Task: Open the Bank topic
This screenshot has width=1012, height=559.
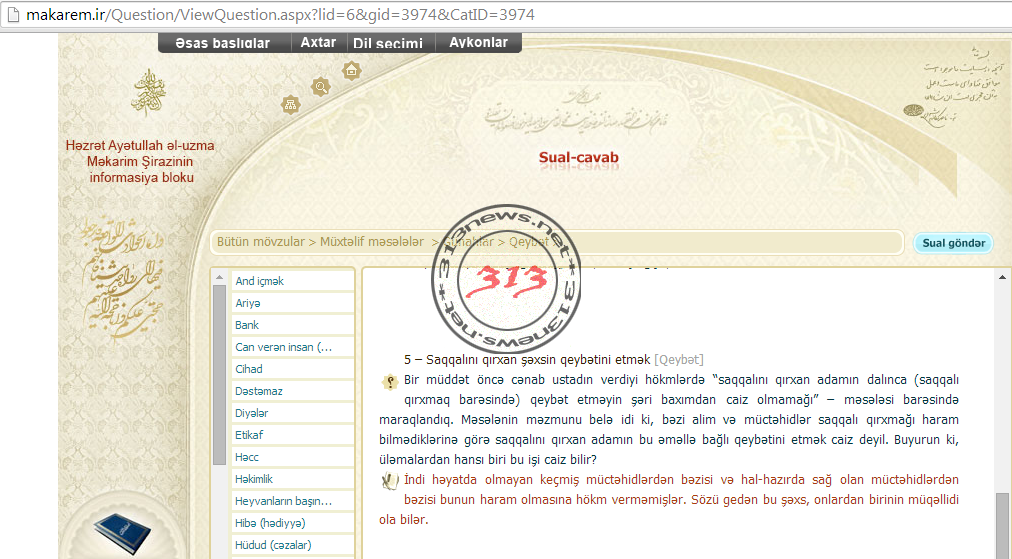Action: pos(293,325)
